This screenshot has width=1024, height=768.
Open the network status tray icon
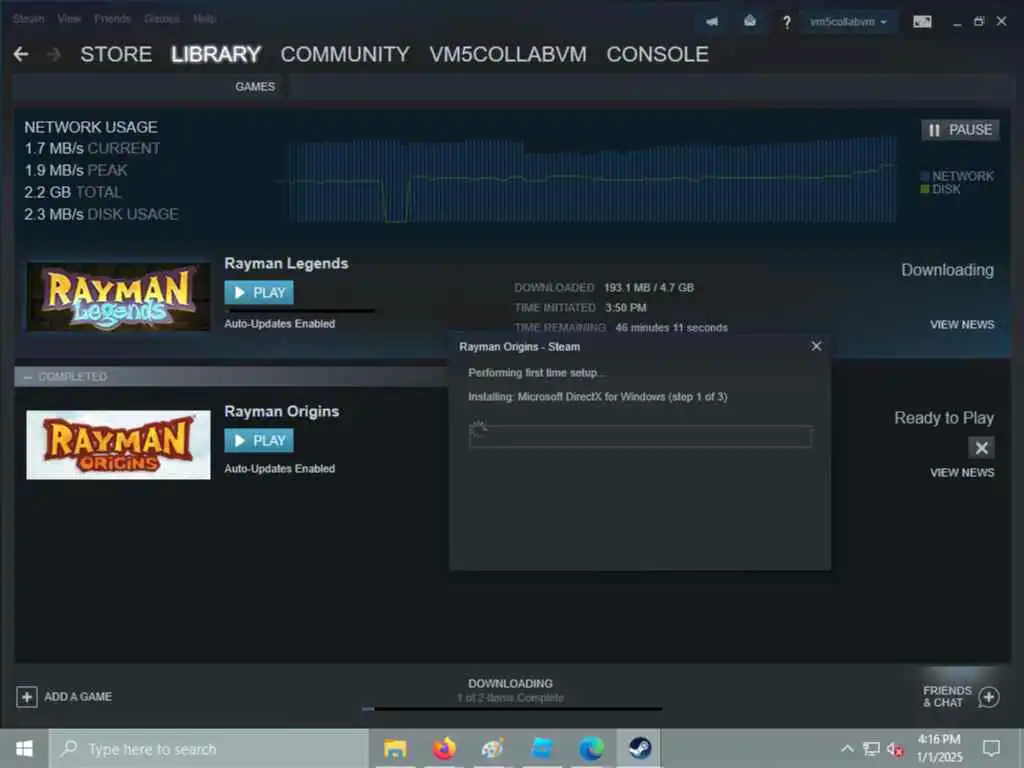(871, 748)
